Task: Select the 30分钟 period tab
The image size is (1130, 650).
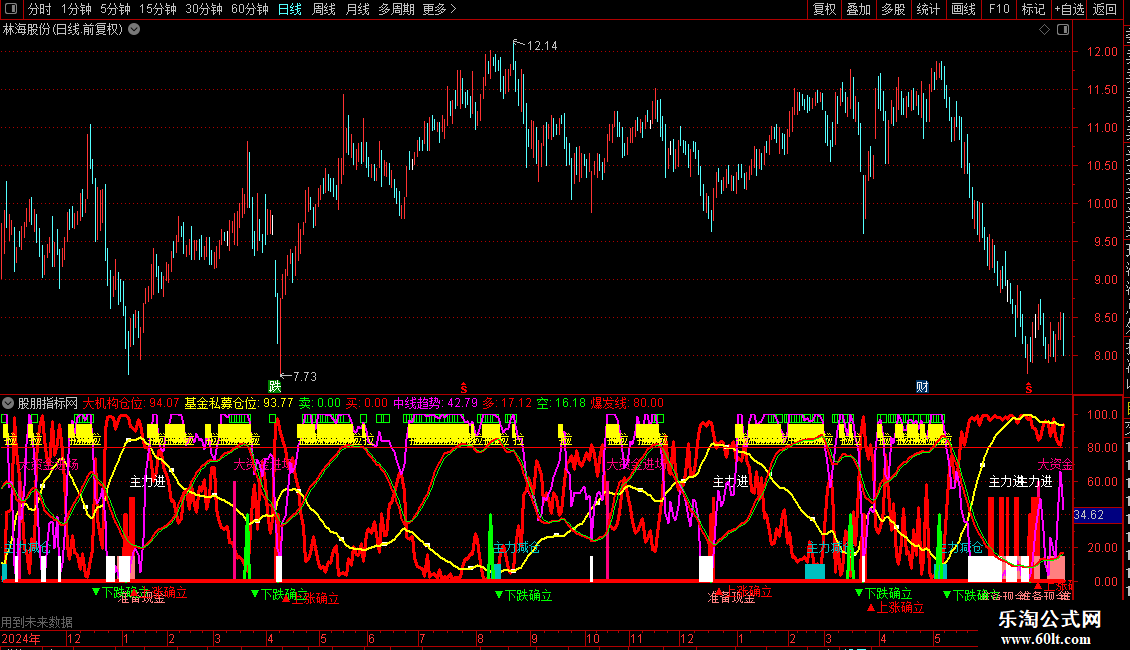Action: [x=204, y=9]
